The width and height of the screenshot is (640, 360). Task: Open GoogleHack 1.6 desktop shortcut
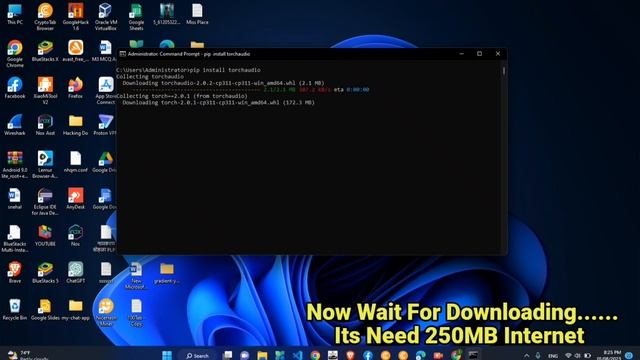[76, 16]
